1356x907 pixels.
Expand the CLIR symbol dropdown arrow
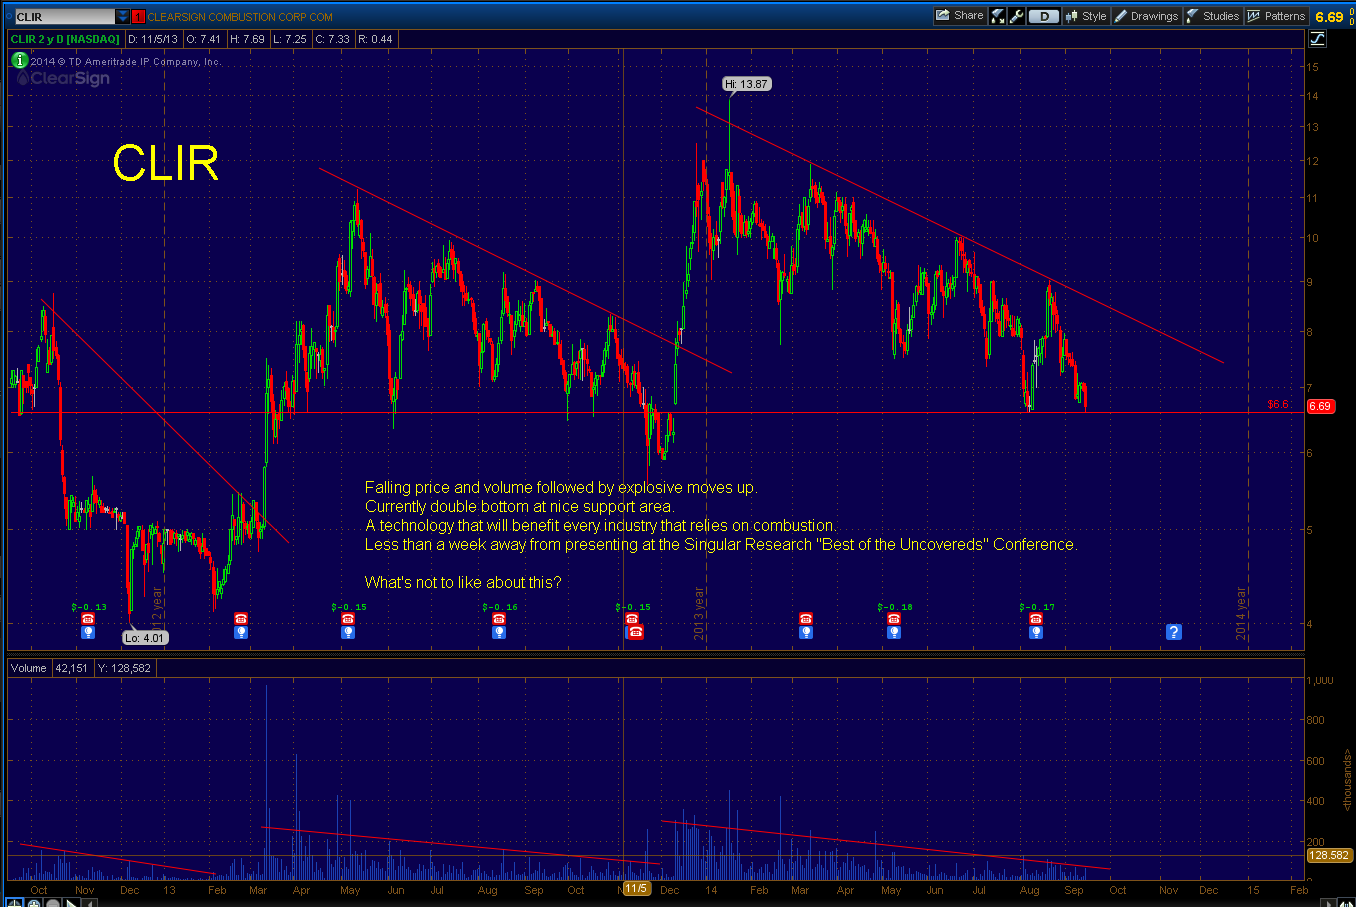[x=123, y=17]
